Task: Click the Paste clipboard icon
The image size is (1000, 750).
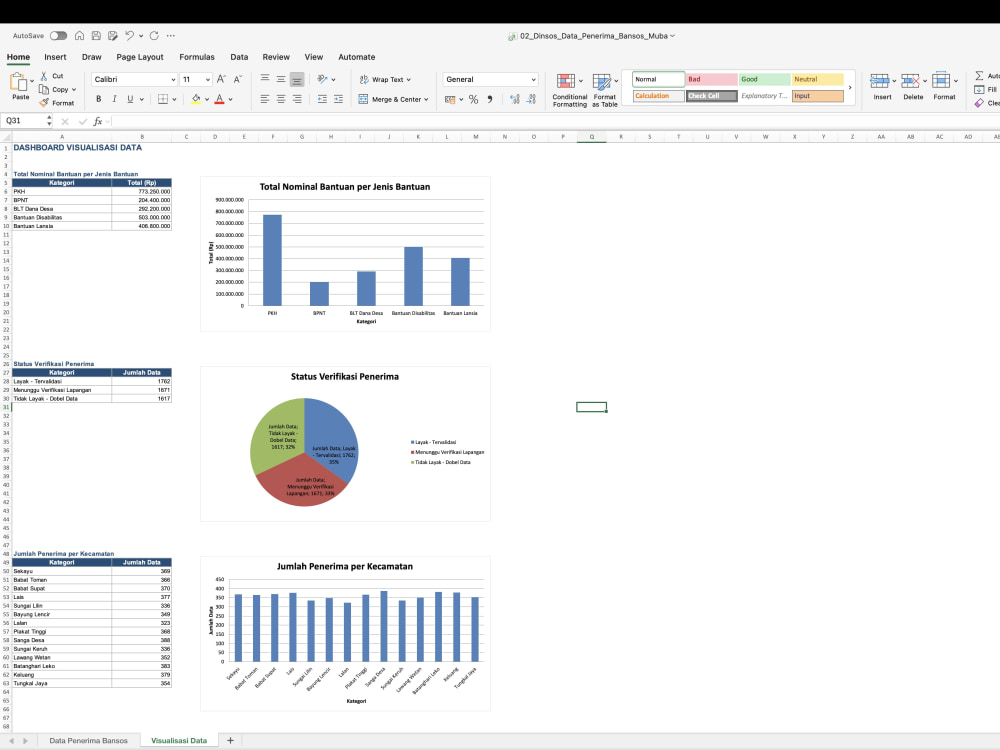Action: pyautogui.click(x=18, y=82)
